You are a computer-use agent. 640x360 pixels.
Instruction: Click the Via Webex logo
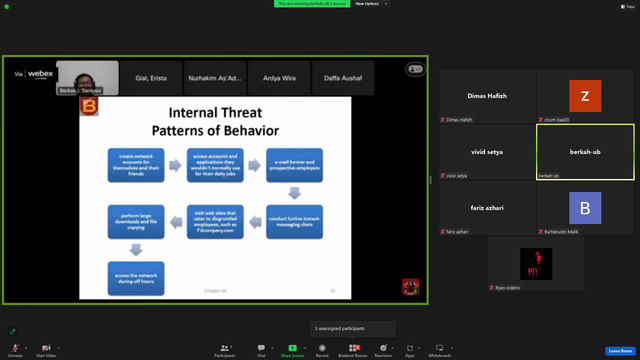click(33, 74)
